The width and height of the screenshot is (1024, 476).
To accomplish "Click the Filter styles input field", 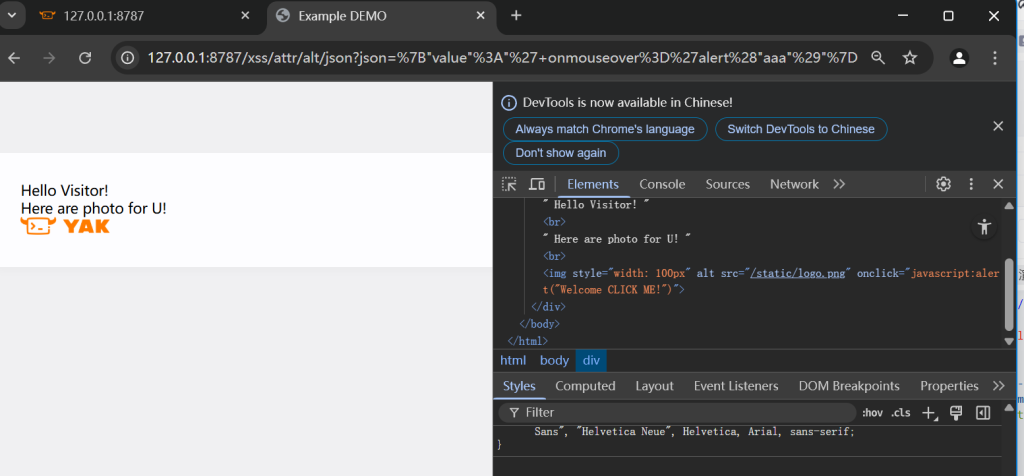I will (680, 412).
